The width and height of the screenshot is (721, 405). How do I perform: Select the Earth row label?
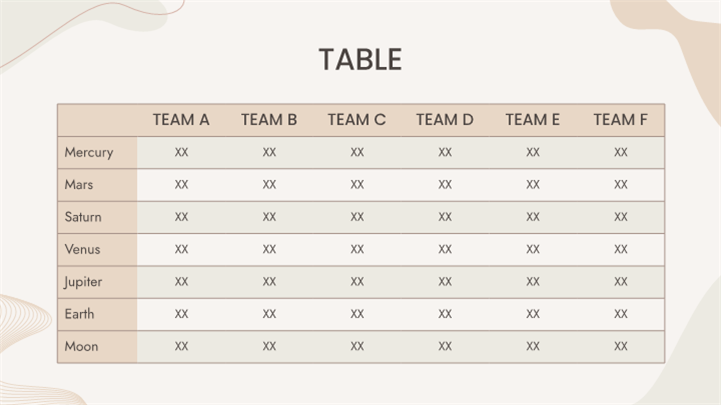pos(80,314)
